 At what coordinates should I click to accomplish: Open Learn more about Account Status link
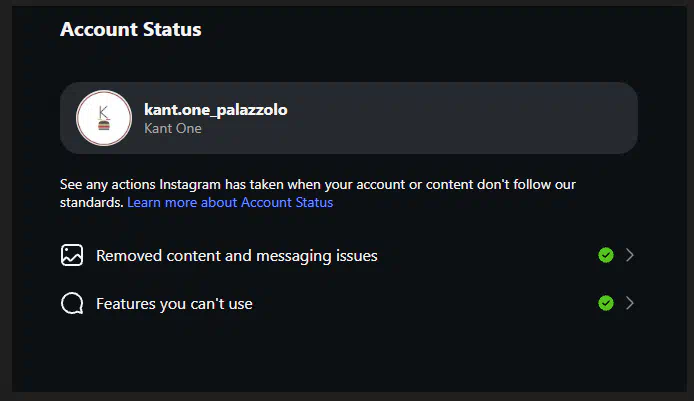tap(230, 202)
